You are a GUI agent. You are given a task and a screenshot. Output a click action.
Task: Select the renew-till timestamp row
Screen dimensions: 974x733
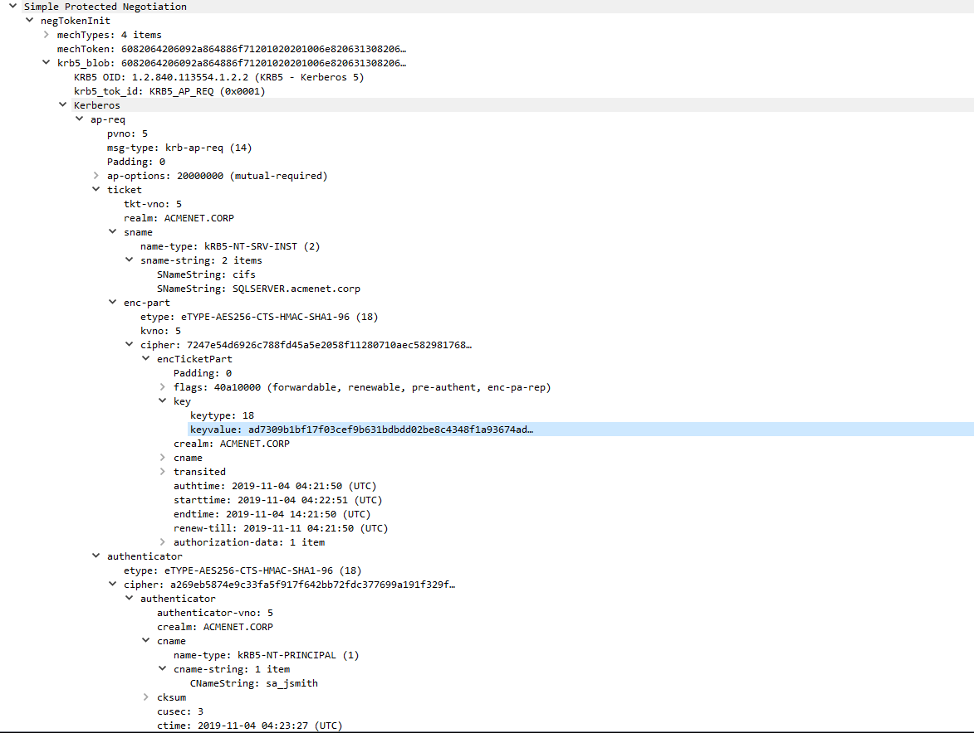pos(280,528)
